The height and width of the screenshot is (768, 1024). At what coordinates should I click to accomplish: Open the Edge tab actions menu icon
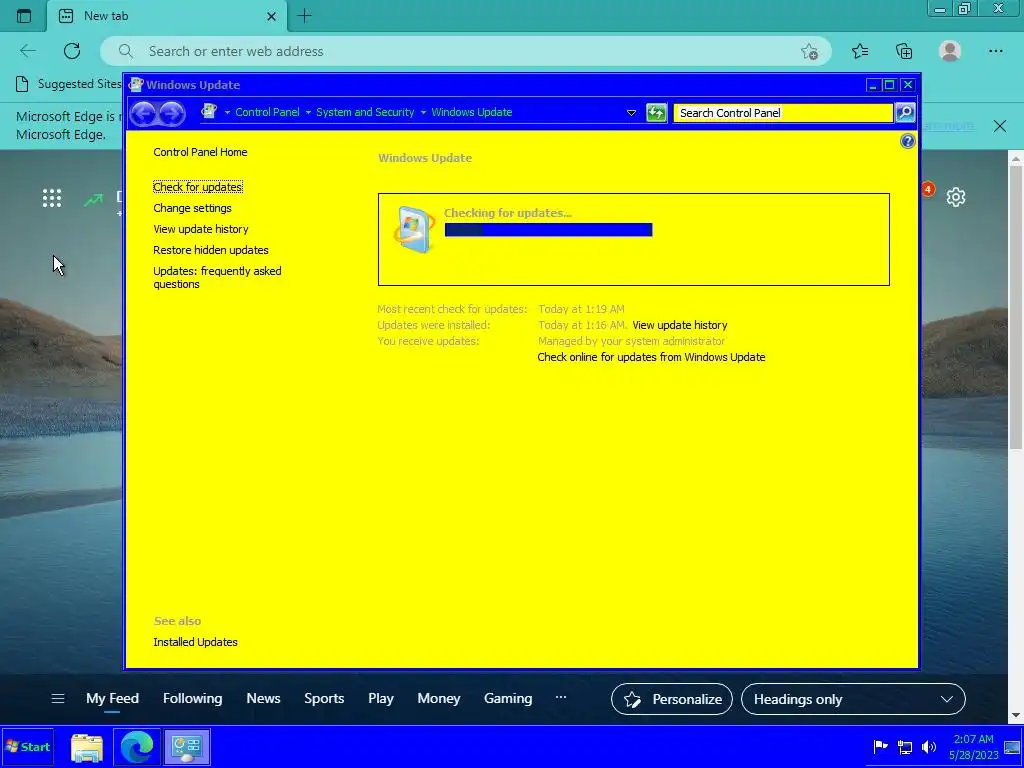pyautogui.click(x=24, y=16)
